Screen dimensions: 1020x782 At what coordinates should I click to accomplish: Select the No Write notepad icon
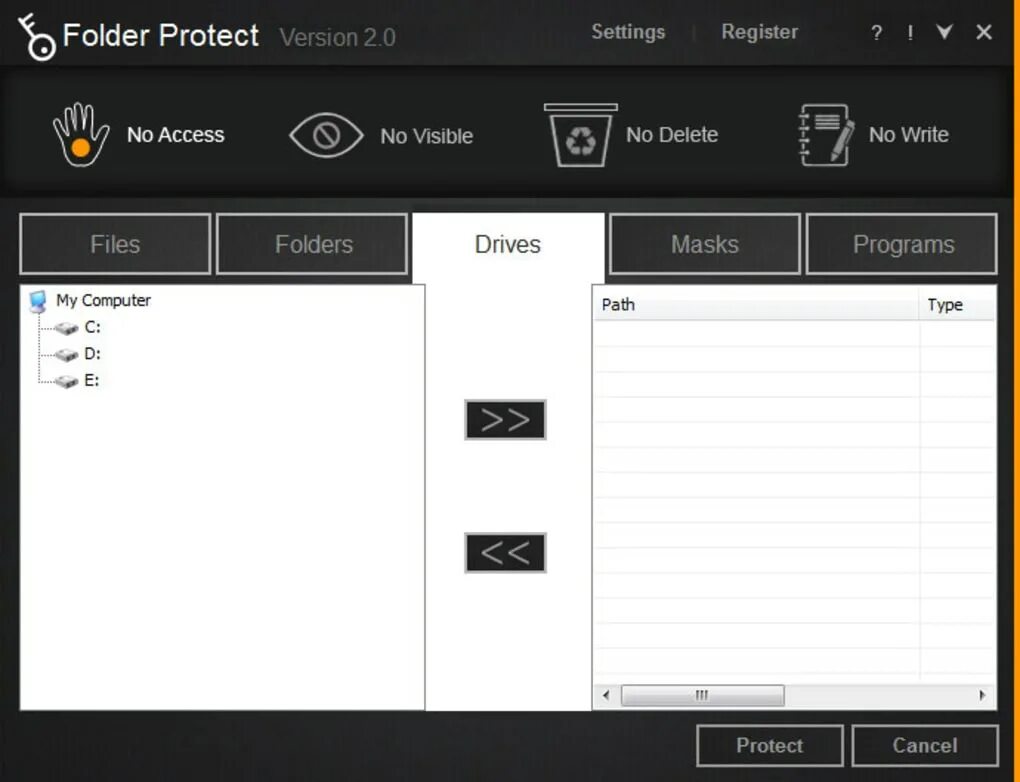825,135
